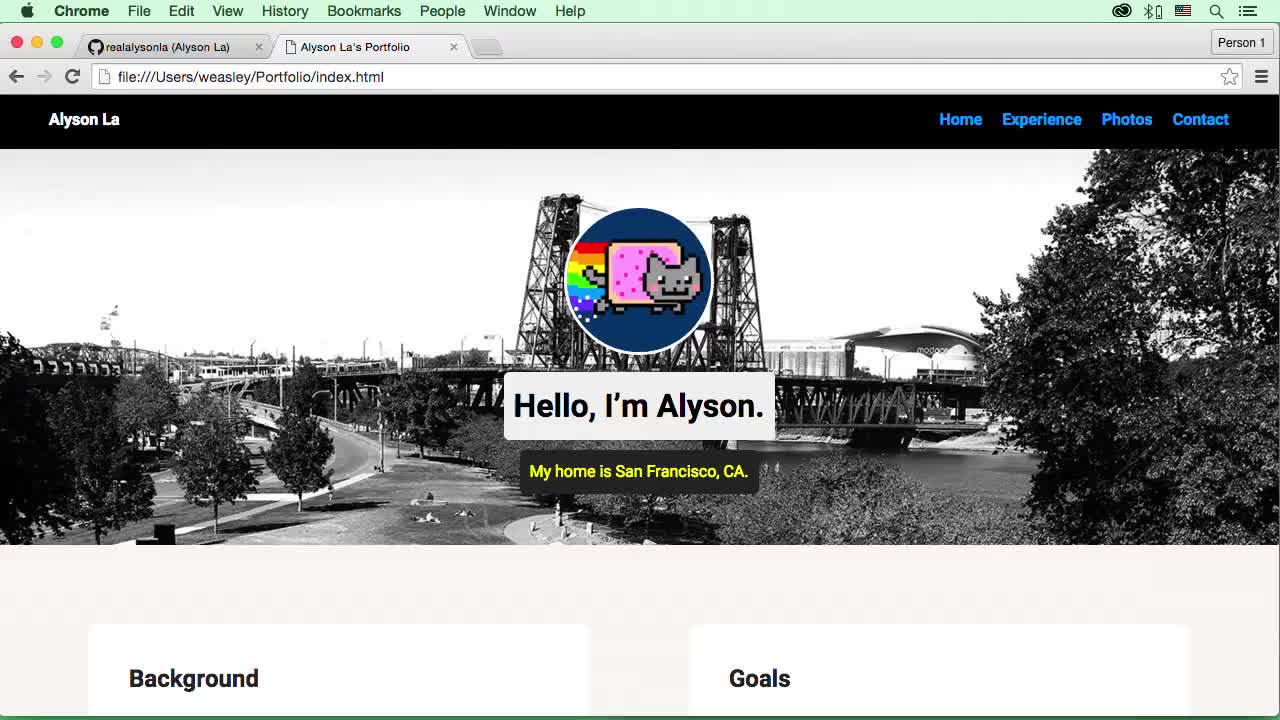Viewport: 1280px width, 720px height.
Task: Navigate to the Experience section
Action: [1042, 119]
